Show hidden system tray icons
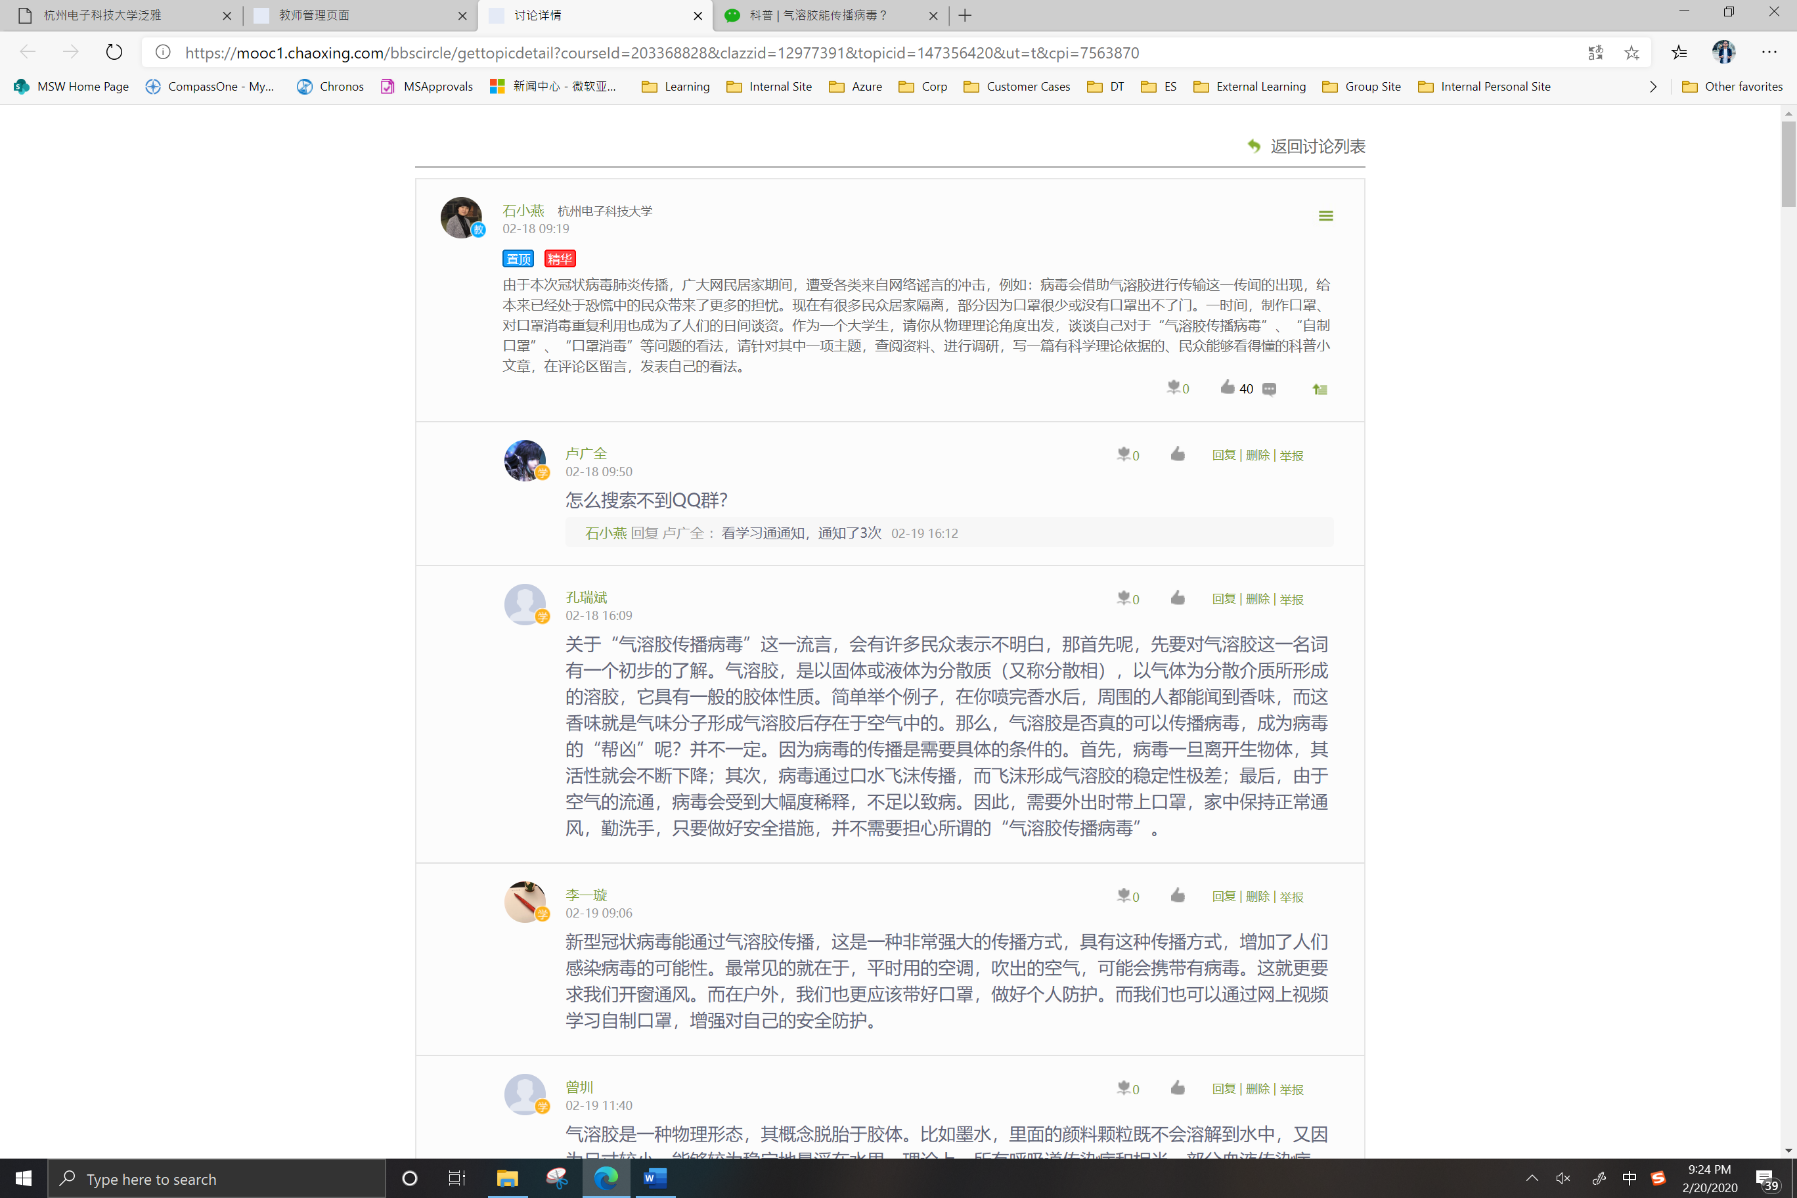Viewport: 1797px width, 1198px height. click(x=1532, y=1178)
